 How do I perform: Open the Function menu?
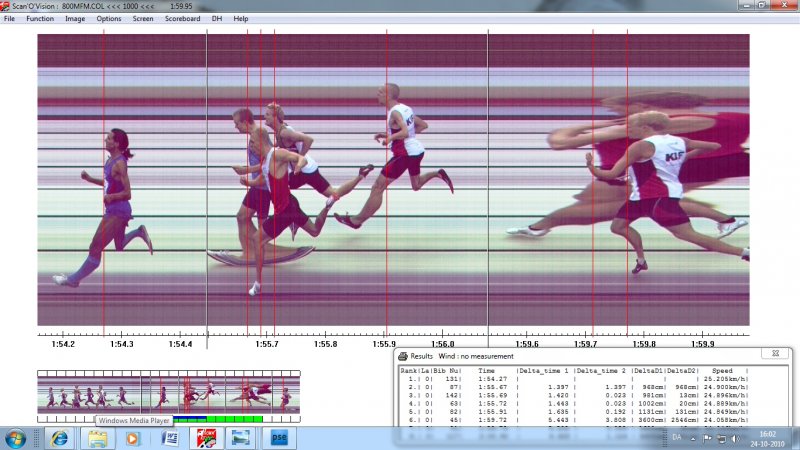tap(40, 19)
